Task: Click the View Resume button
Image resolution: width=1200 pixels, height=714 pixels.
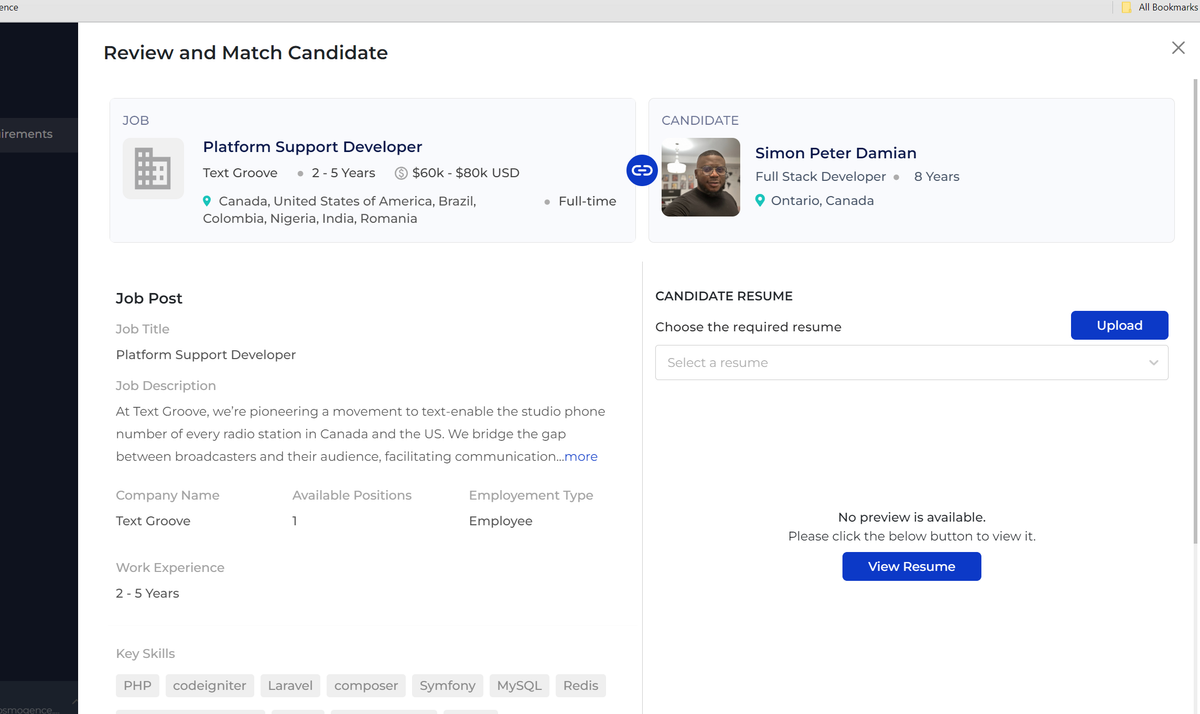Action: [911, 566]
